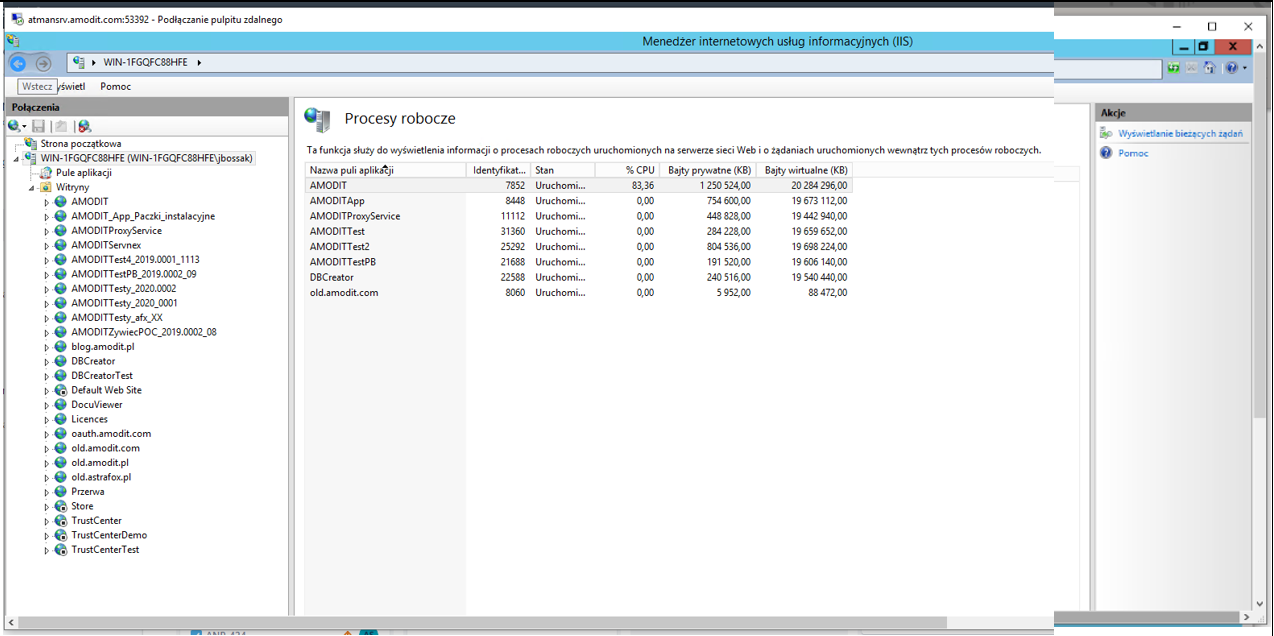Expand the AMODITTesty_afx_XX site node

(46, 318)
